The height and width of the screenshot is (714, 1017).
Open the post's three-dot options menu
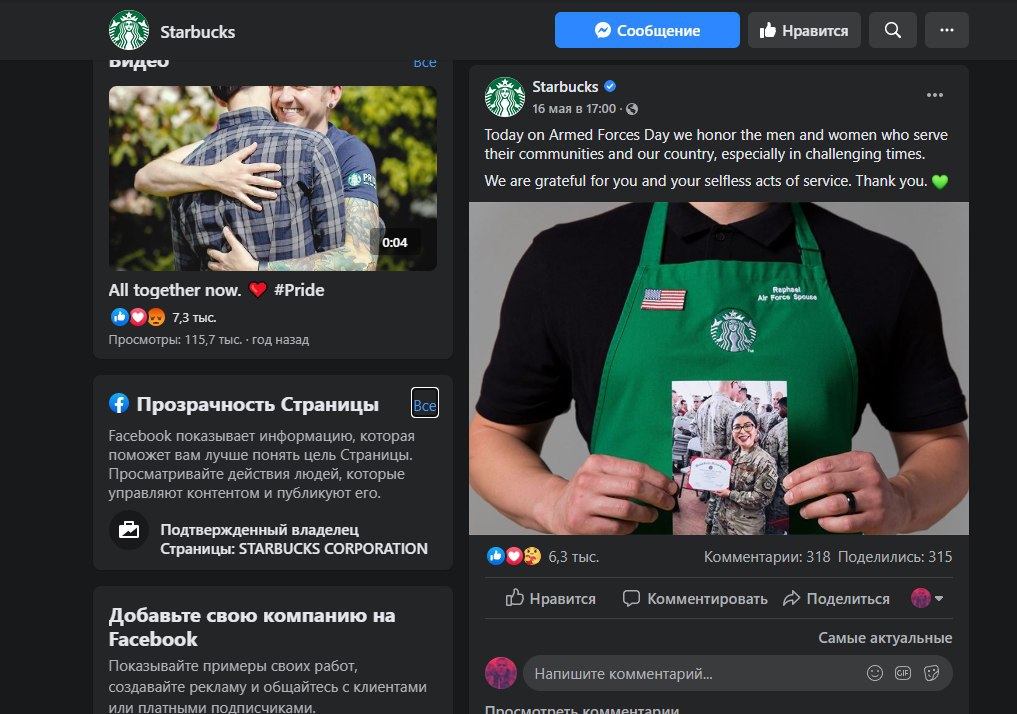[935, 95]
